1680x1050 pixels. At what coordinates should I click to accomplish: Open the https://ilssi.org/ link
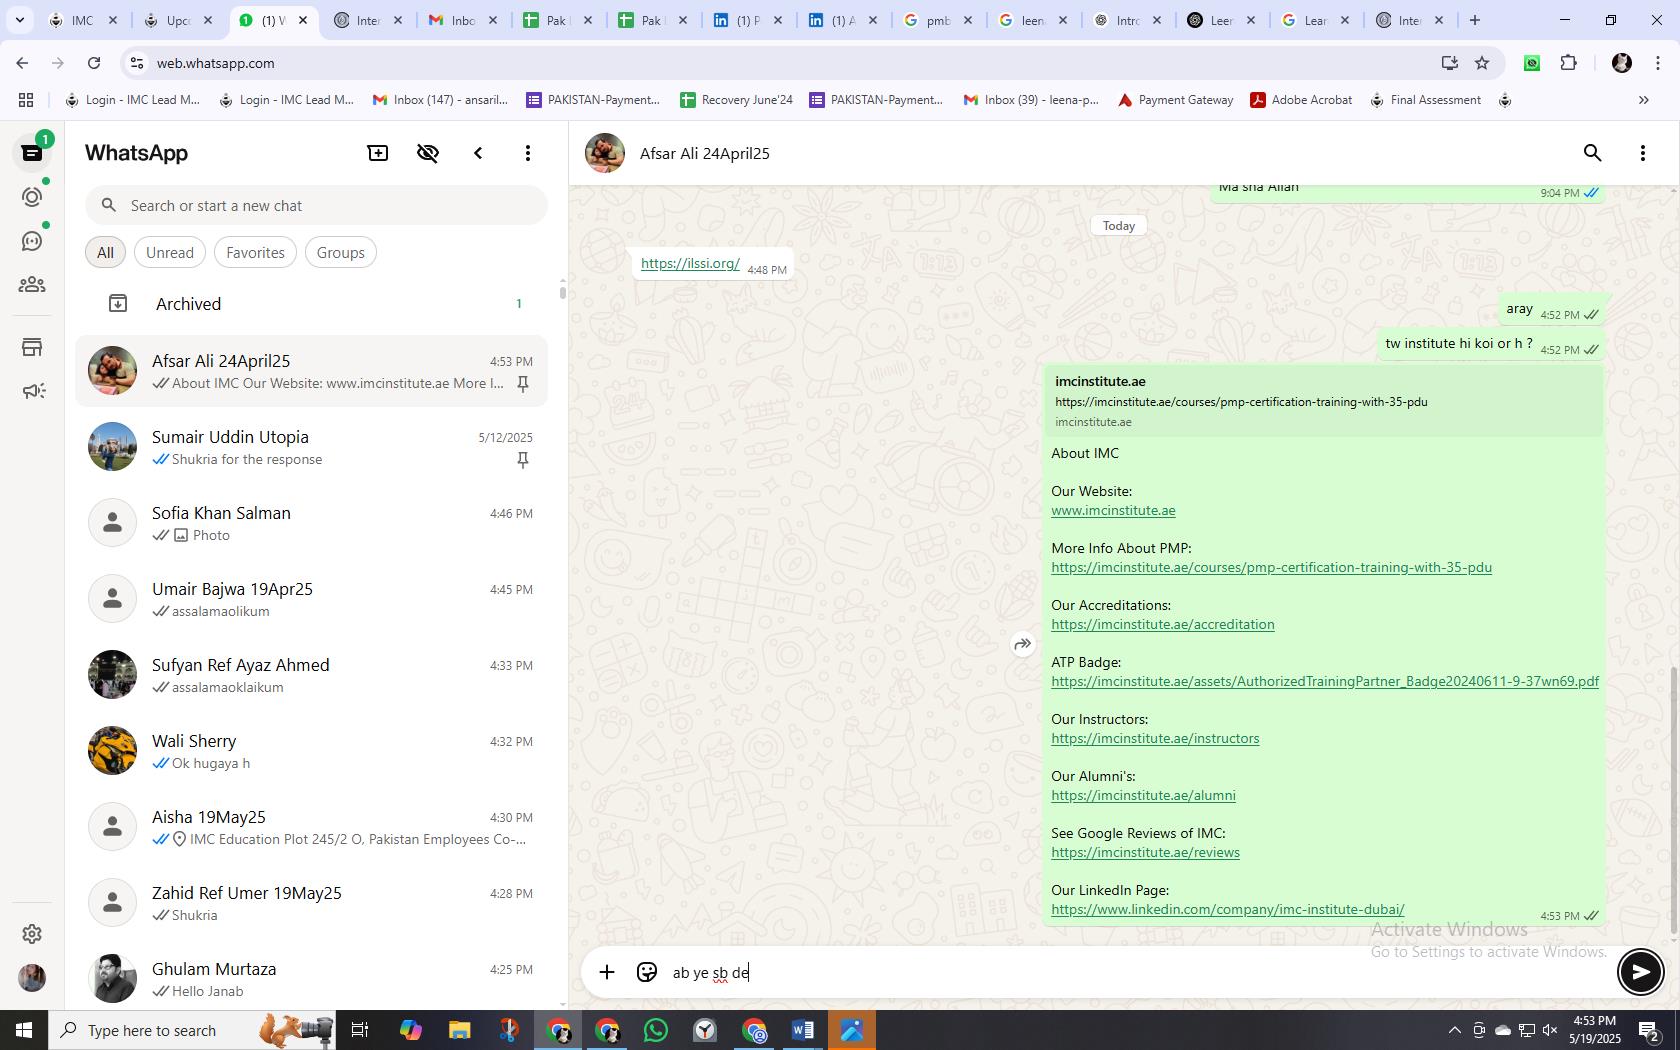pyautogui.click(x=690, y=264)
